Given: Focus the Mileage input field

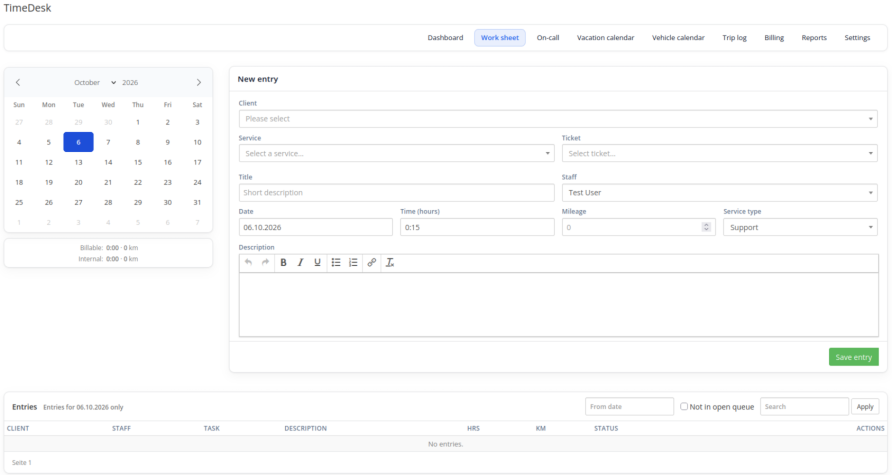Looking at the screenshot, I should (638, 228).
